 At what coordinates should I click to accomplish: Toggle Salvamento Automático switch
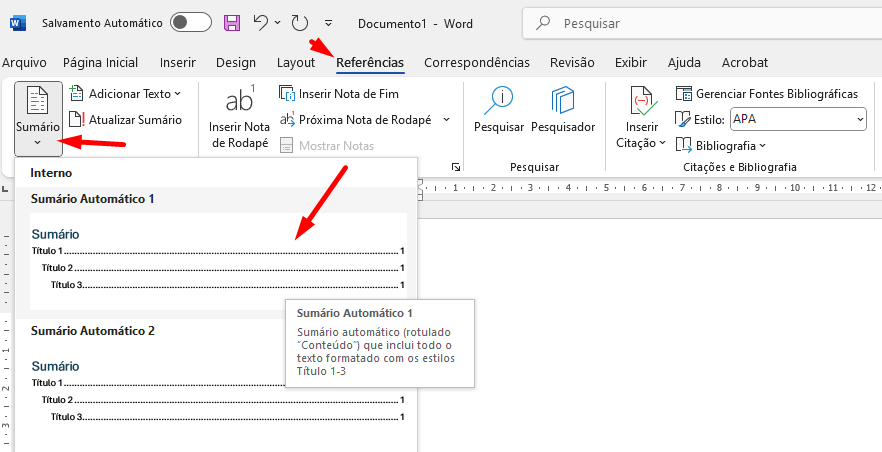pos(191,22)
